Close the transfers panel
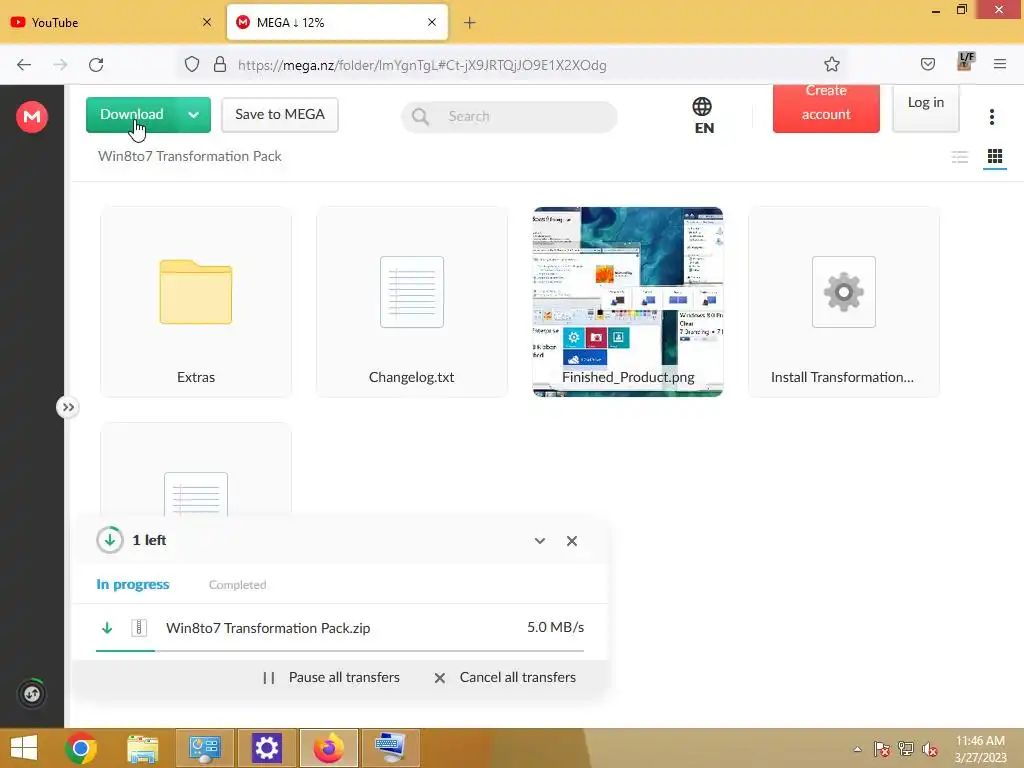Viewport: 1024px width, 768px height. (x=572, y=541)
